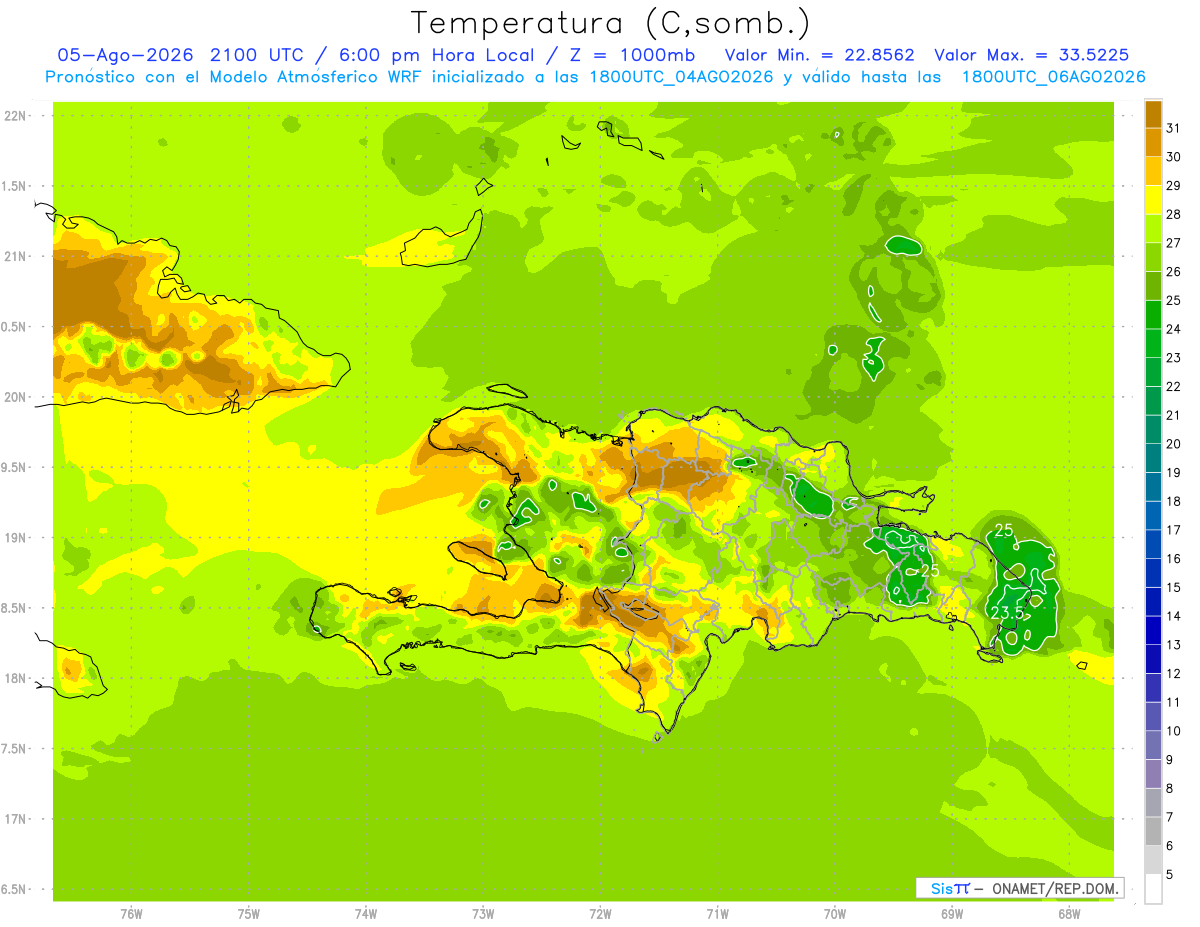1200x927 pixels.
Task: Click the '70W' longitude label
Action: 835,914
